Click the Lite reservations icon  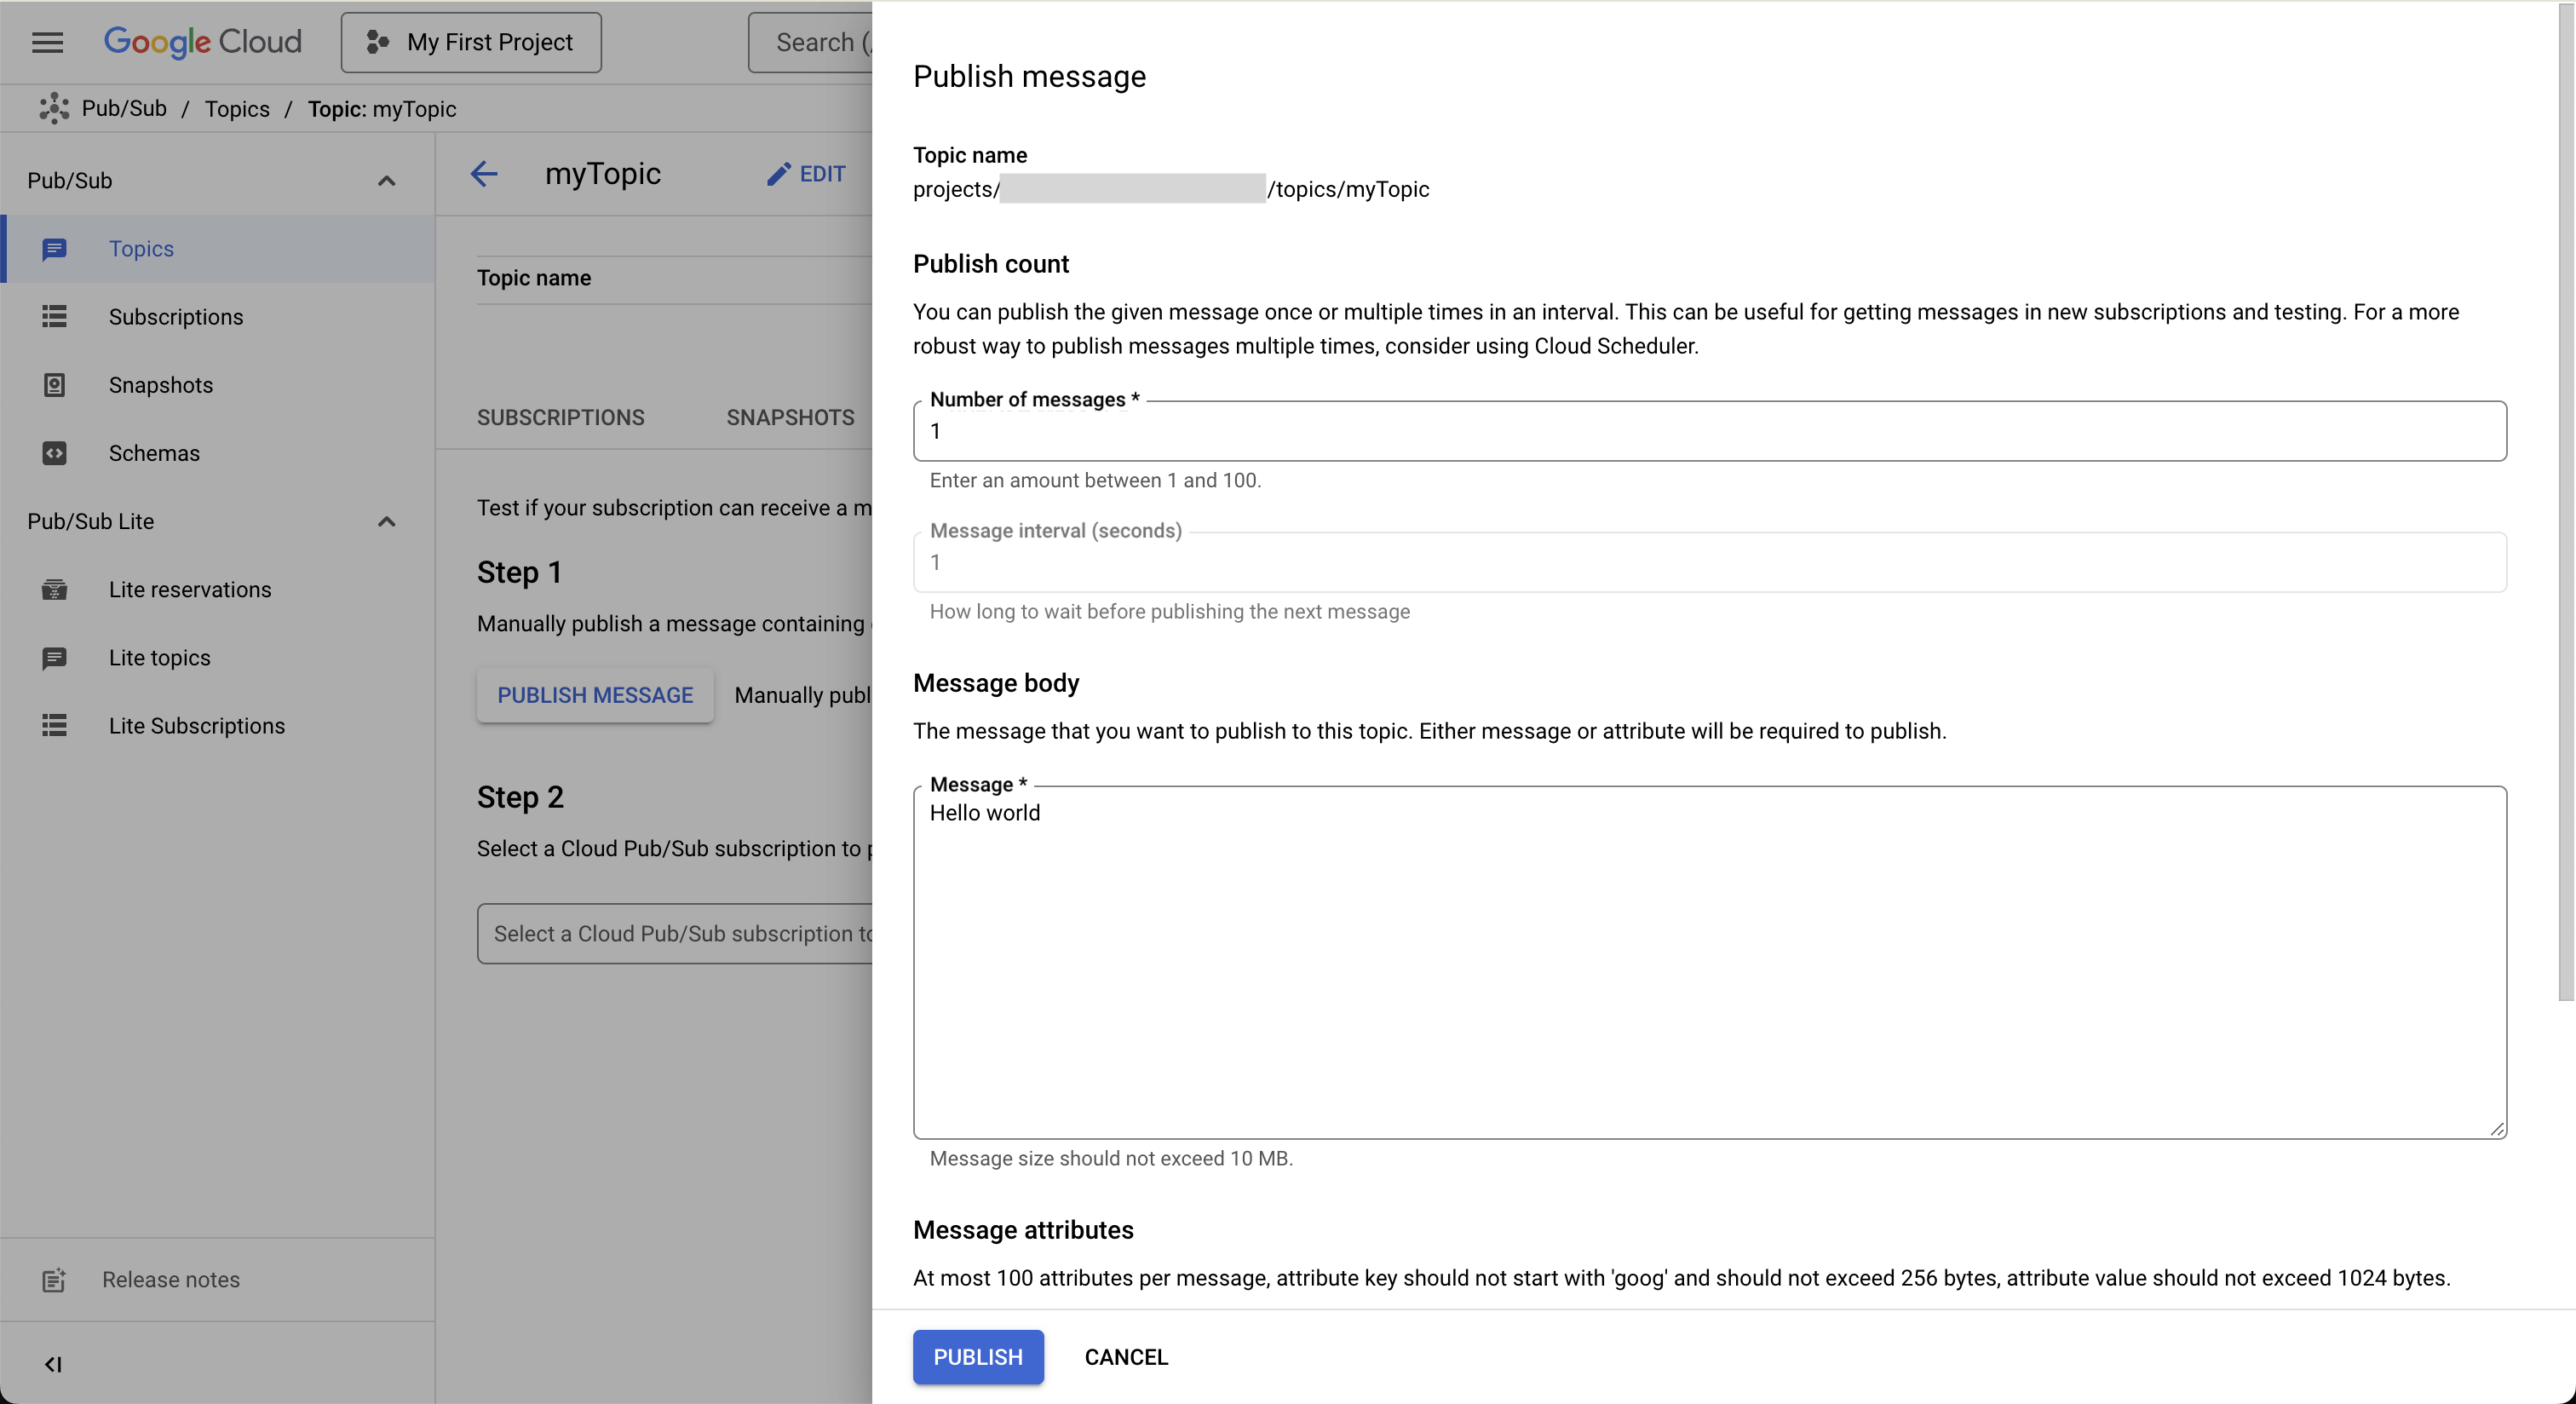click(x=54, y=590)
